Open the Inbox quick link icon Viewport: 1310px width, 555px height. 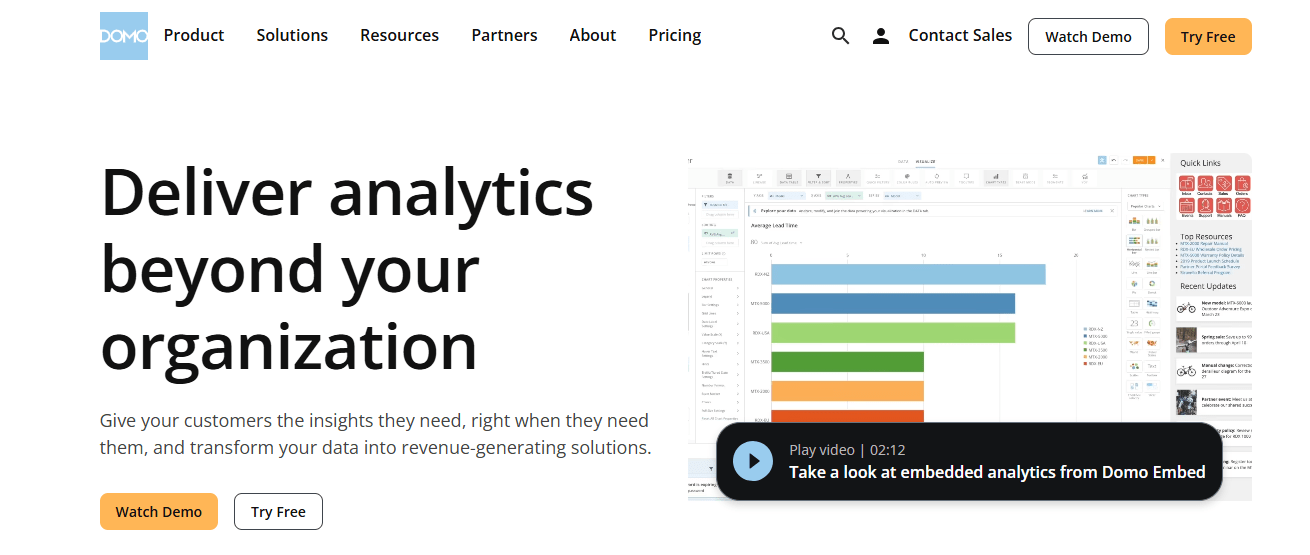point(1187,184)
